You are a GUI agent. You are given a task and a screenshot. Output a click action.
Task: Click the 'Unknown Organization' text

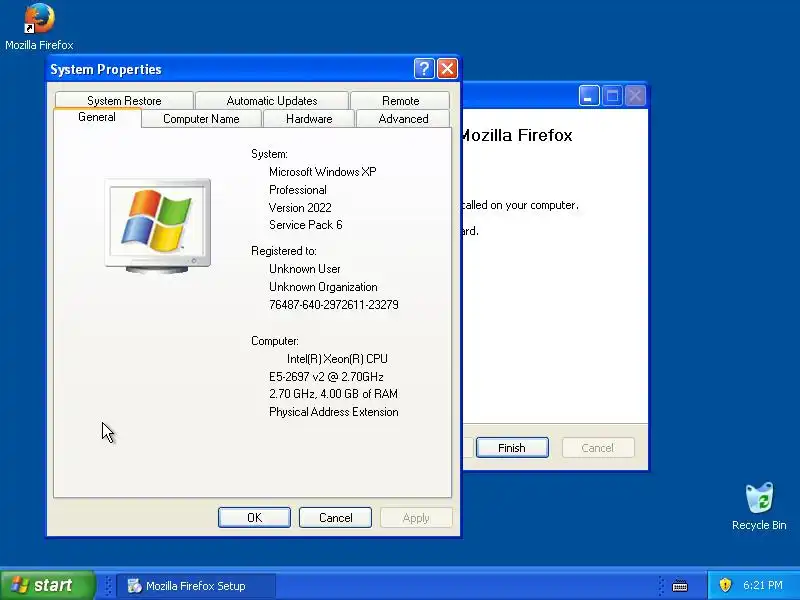(x=323, y=287)
